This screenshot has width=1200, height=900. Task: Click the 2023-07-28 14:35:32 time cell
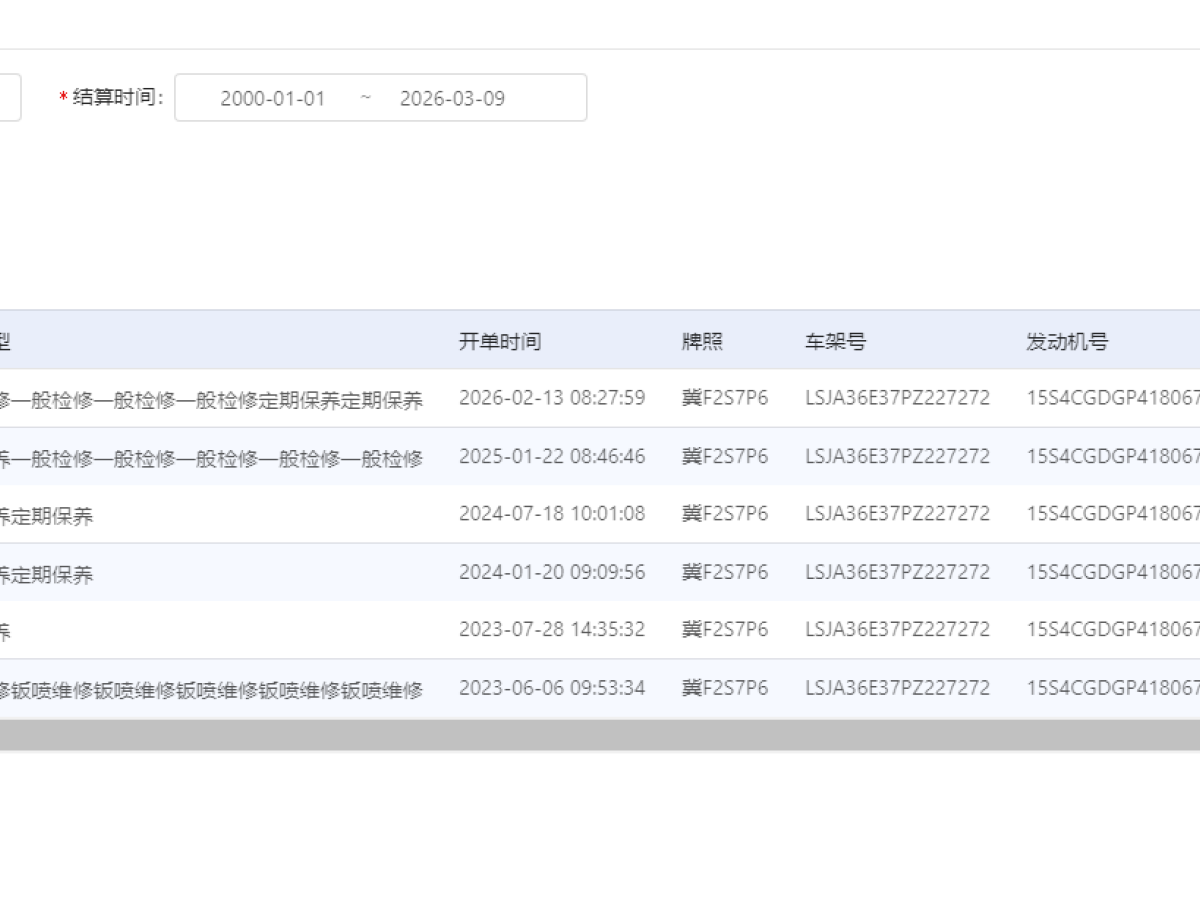(x=552, y=630)
